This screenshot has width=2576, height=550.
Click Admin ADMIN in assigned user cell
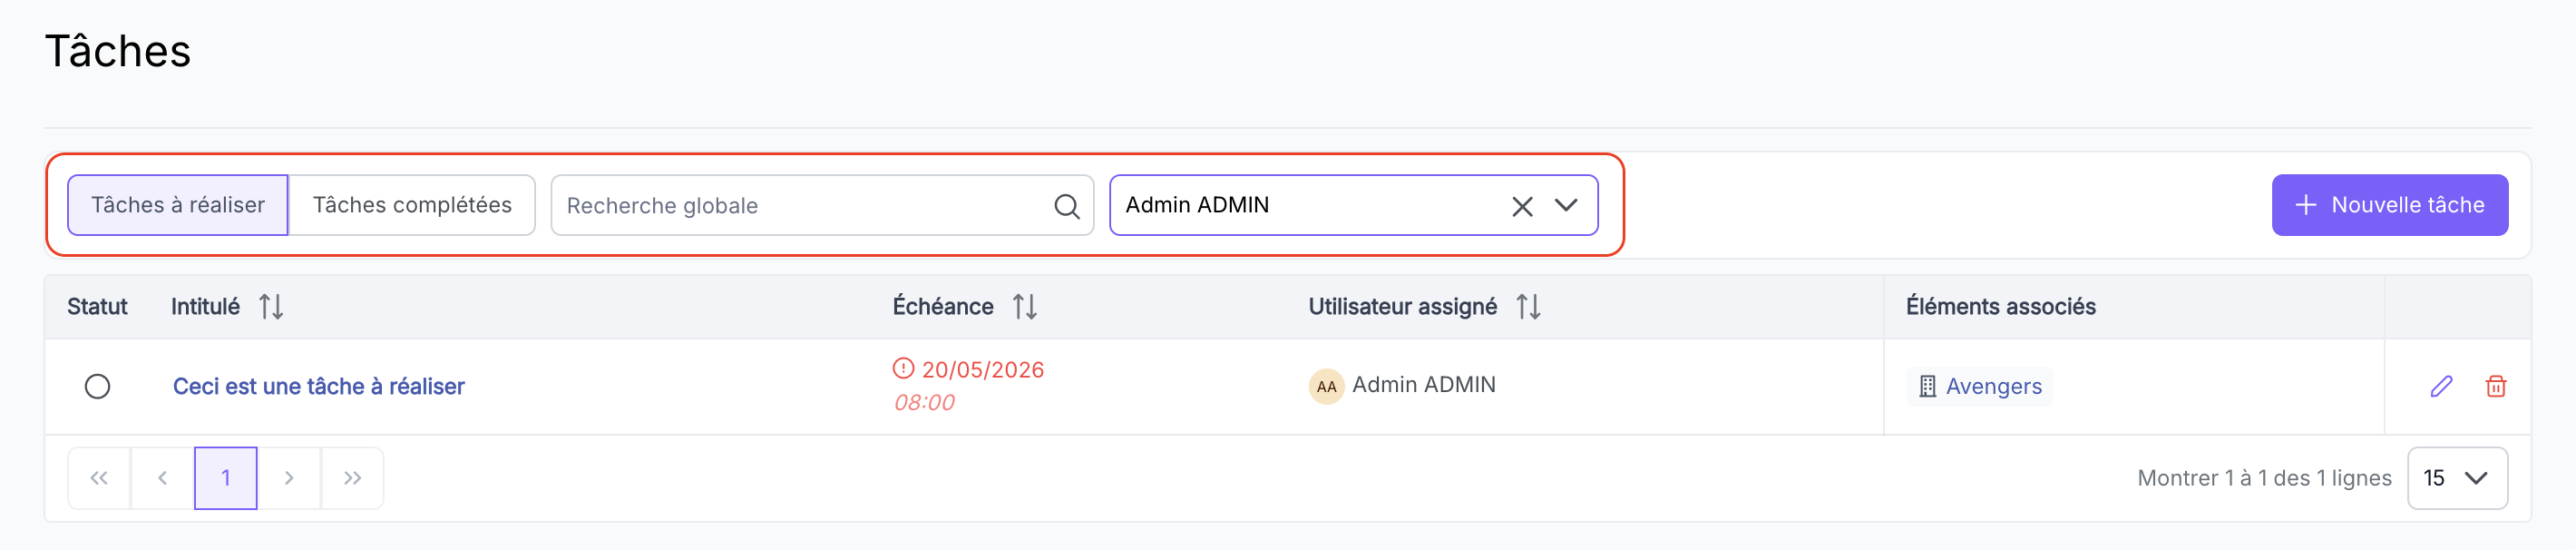1423,385
